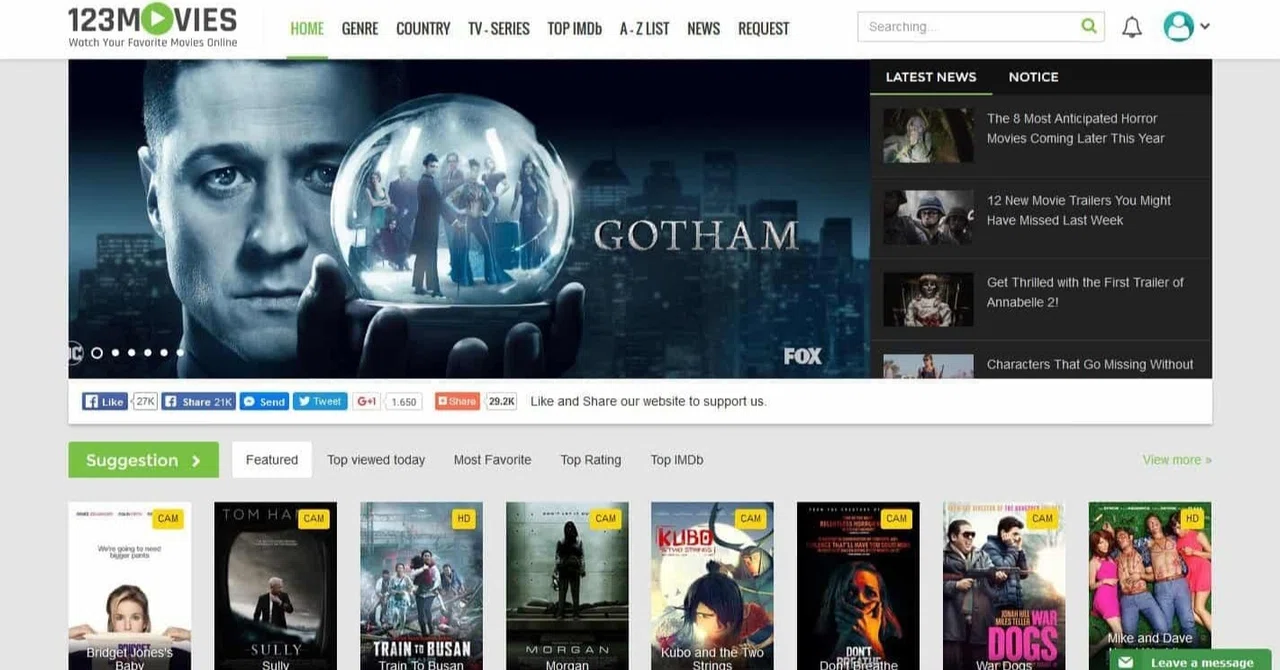The image size is (1280, 670).
Task: Switch to the NOTICE tab
Action: click(1033, 77)
